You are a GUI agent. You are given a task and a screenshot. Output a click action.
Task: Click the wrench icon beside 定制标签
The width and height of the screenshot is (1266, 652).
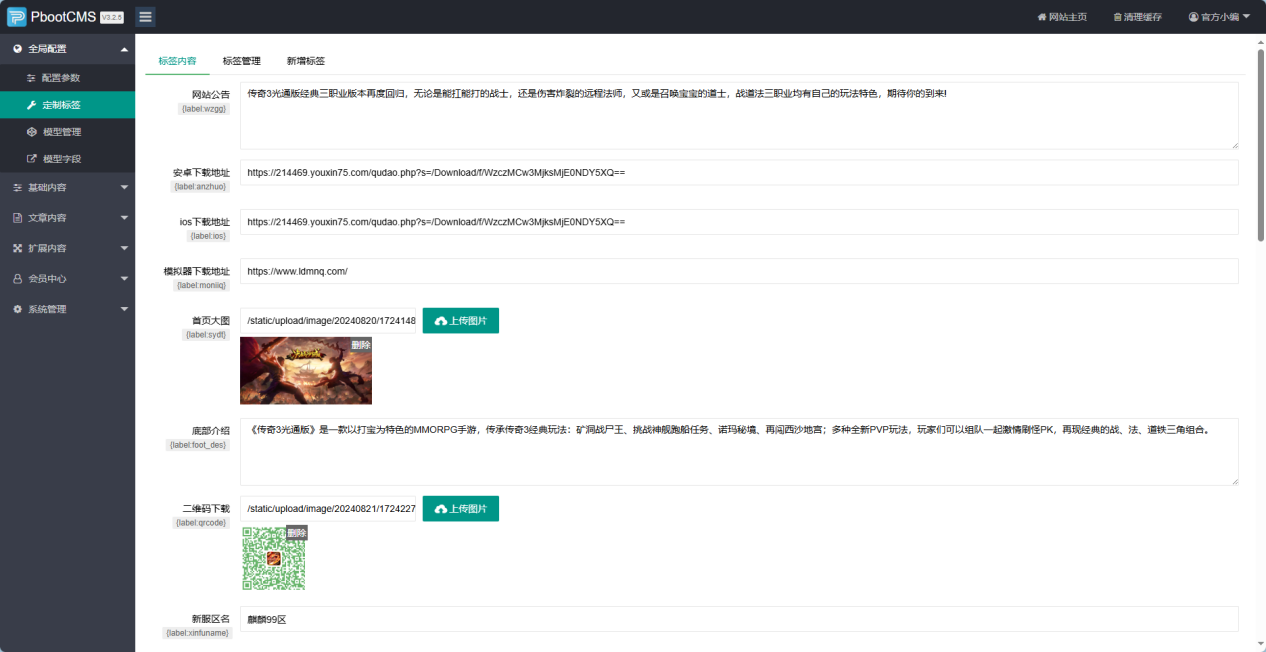click(32, 105)
